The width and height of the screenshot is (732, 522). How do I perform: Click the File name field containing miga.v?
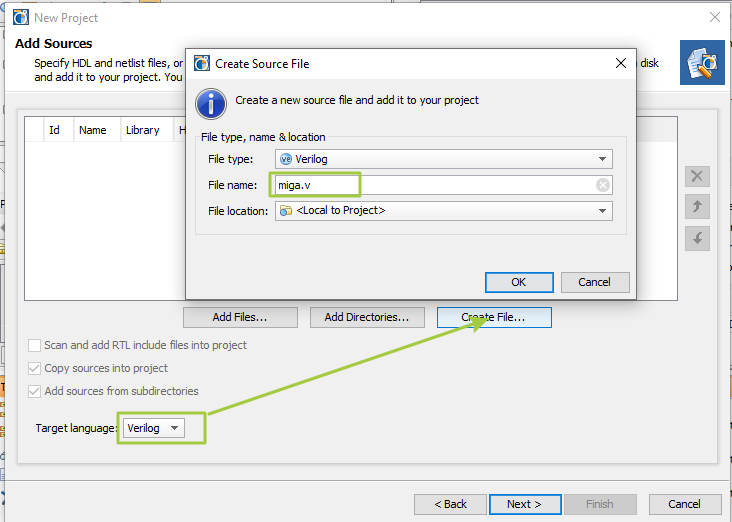point(443,185)
